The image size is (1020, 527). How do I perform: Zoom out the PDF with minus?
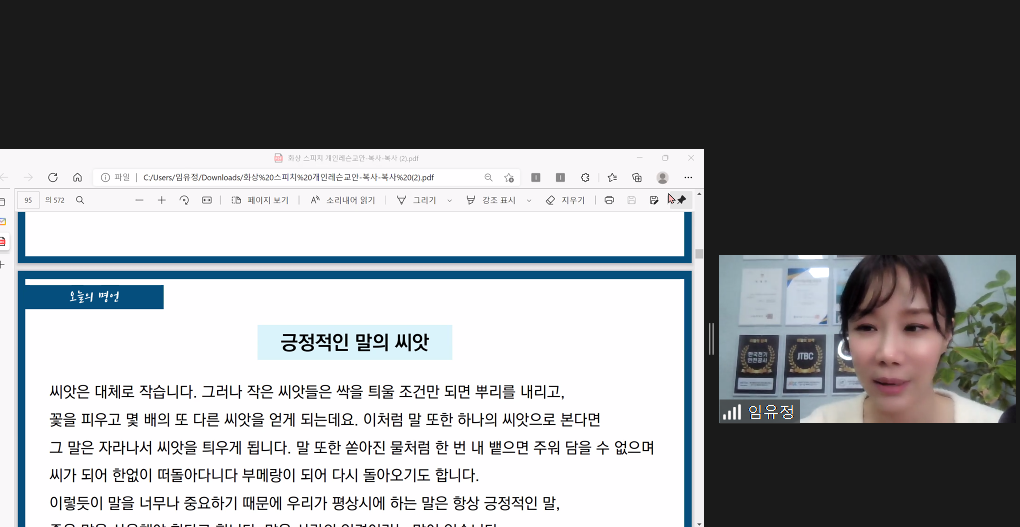pos(139,200)
